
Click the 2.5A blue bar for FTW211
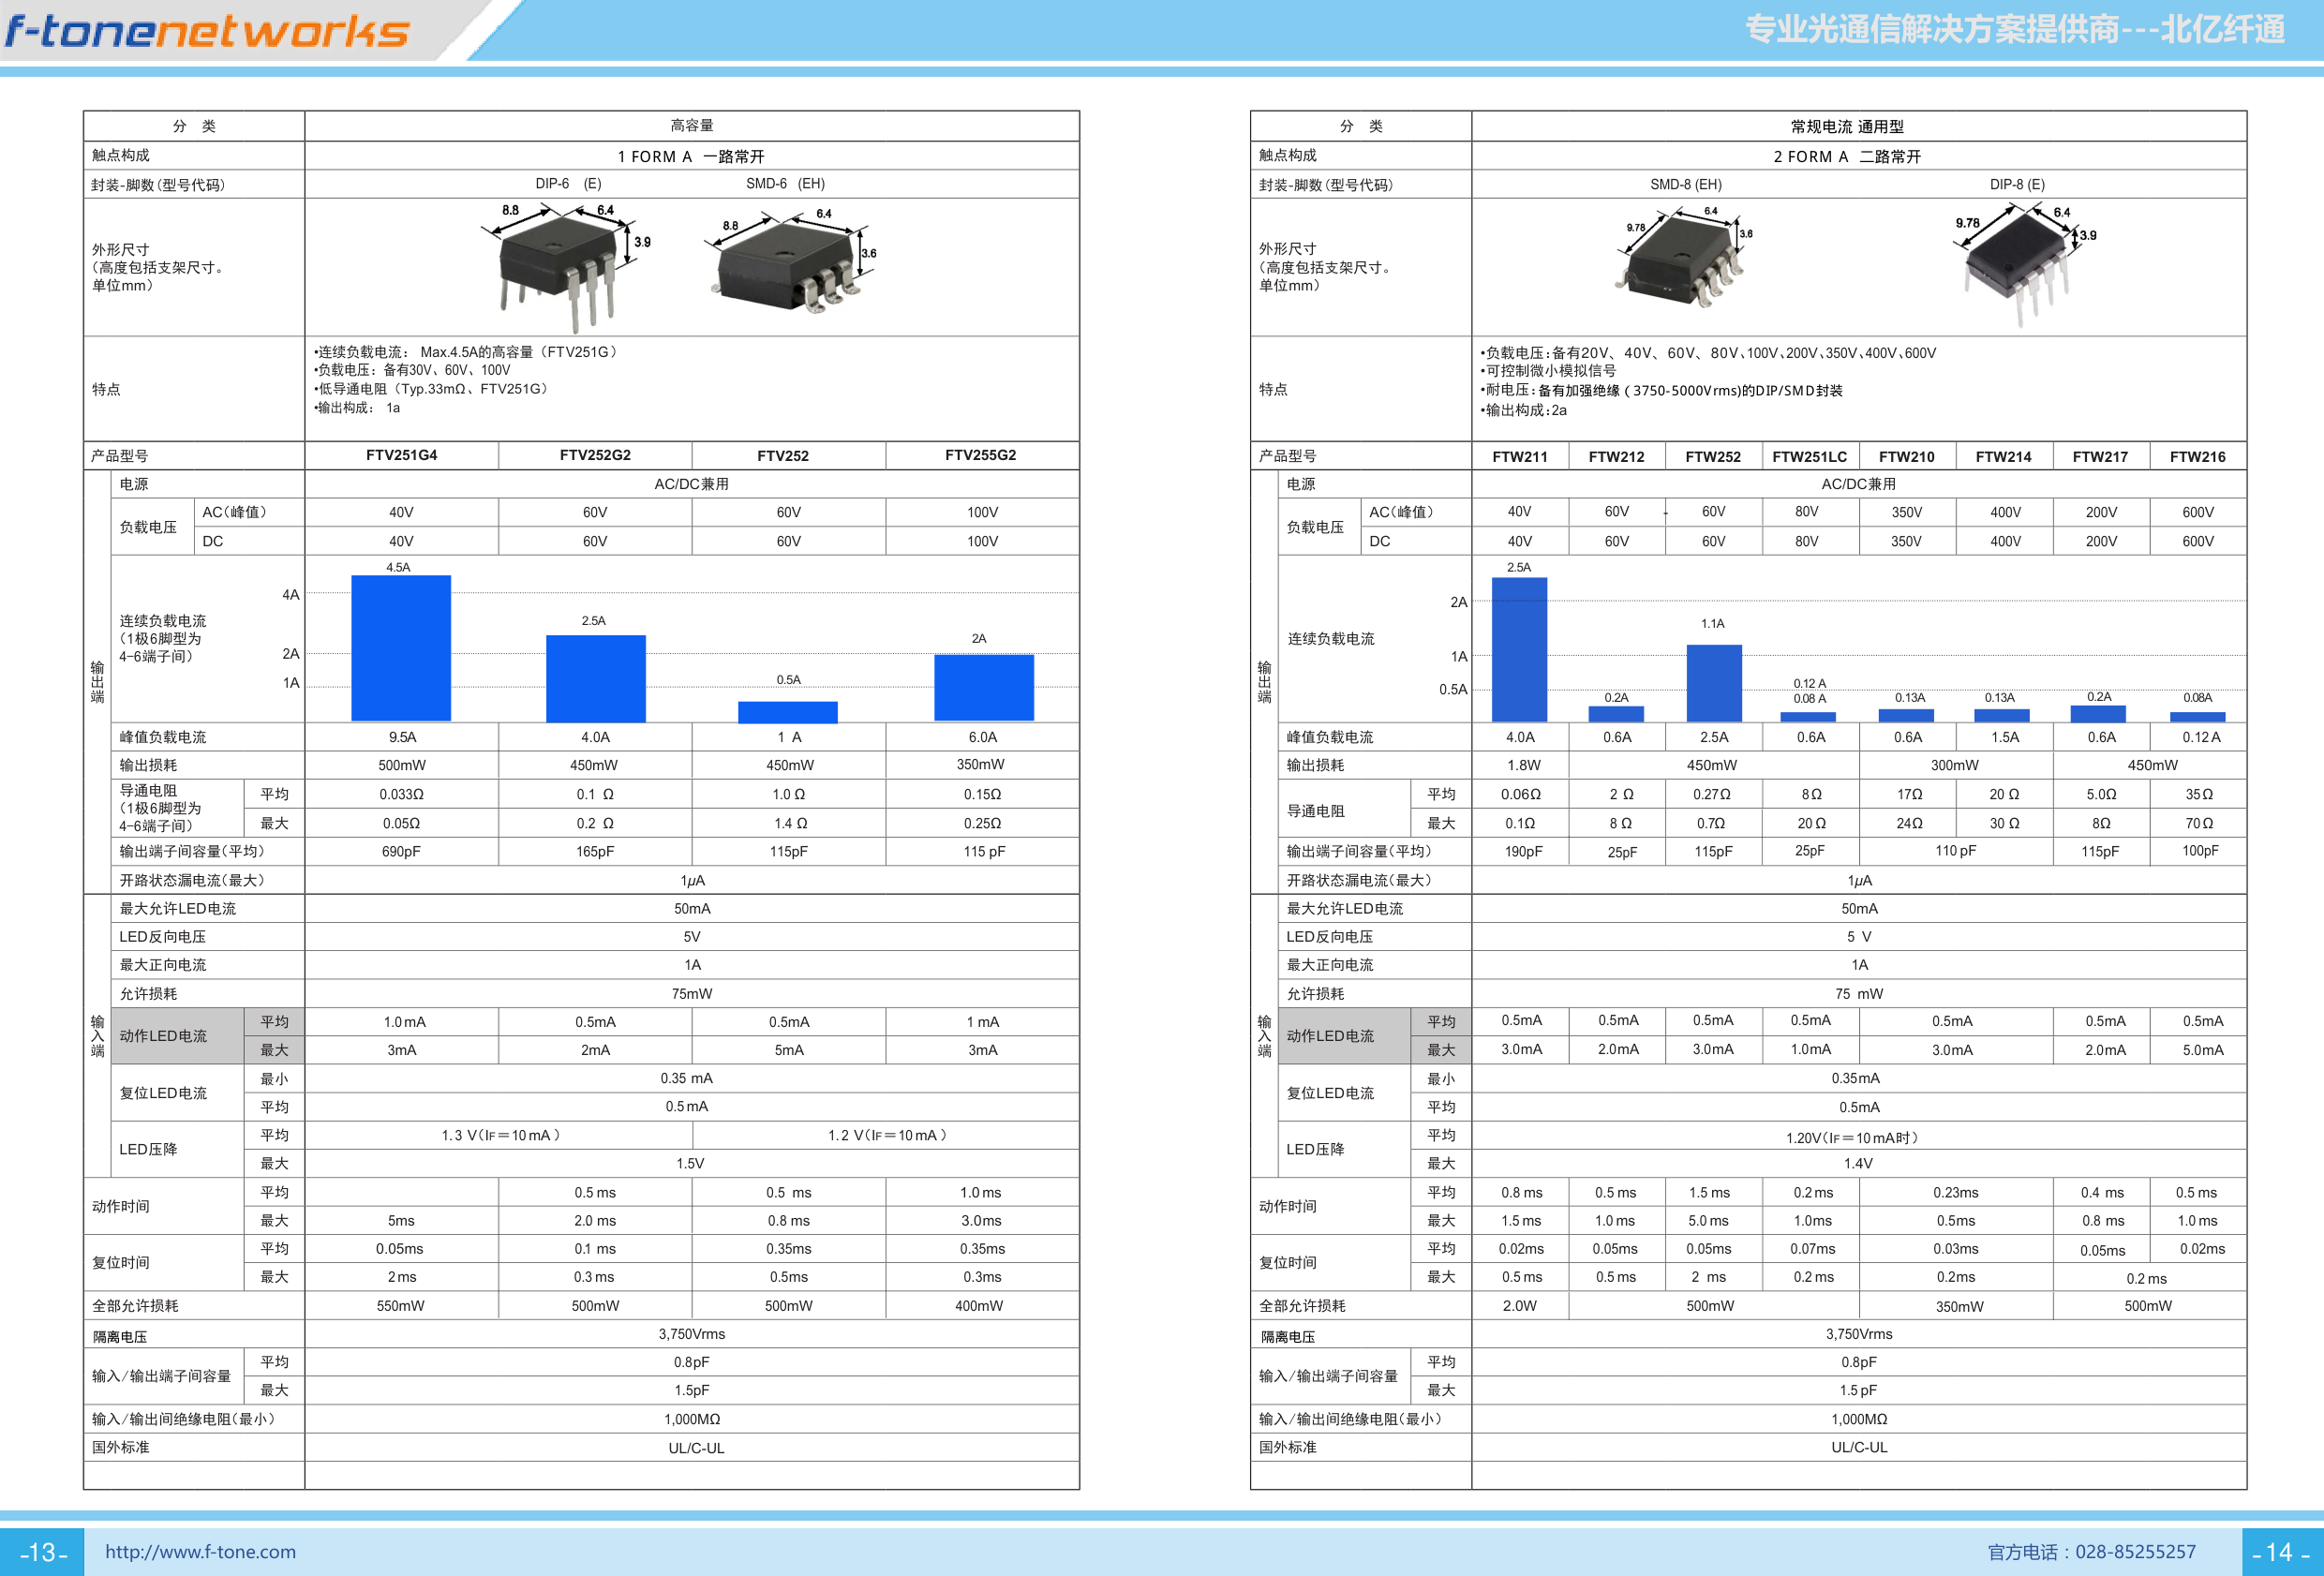[1519, 649]
